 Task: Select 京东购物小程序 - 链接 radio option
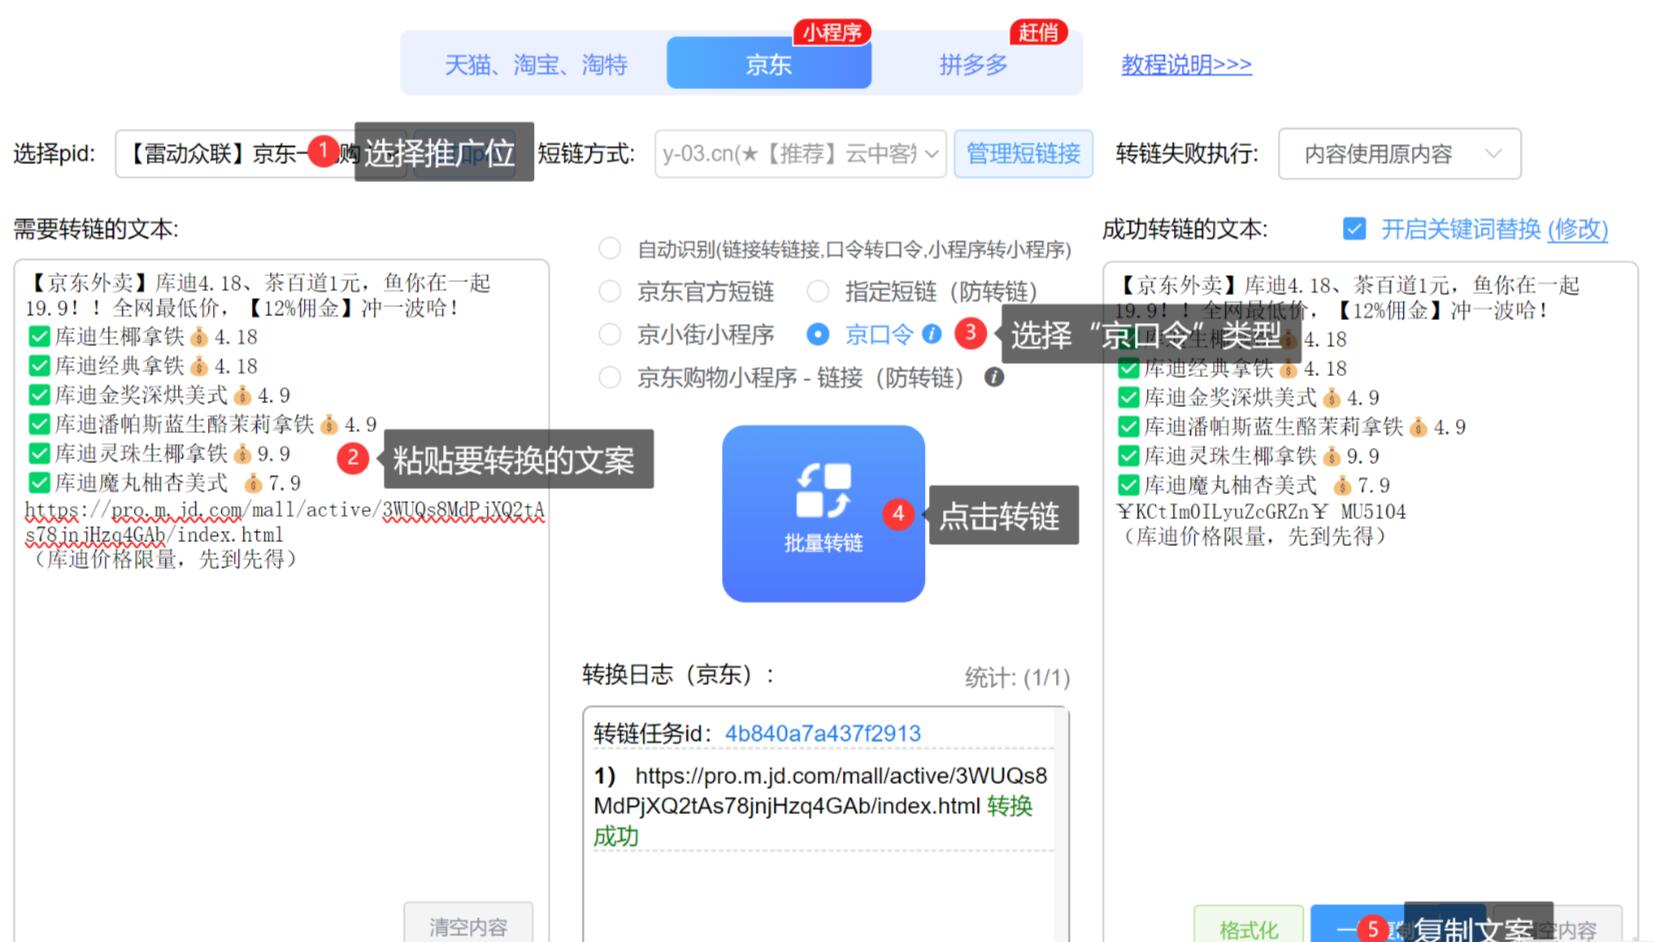tap(609, 377)
